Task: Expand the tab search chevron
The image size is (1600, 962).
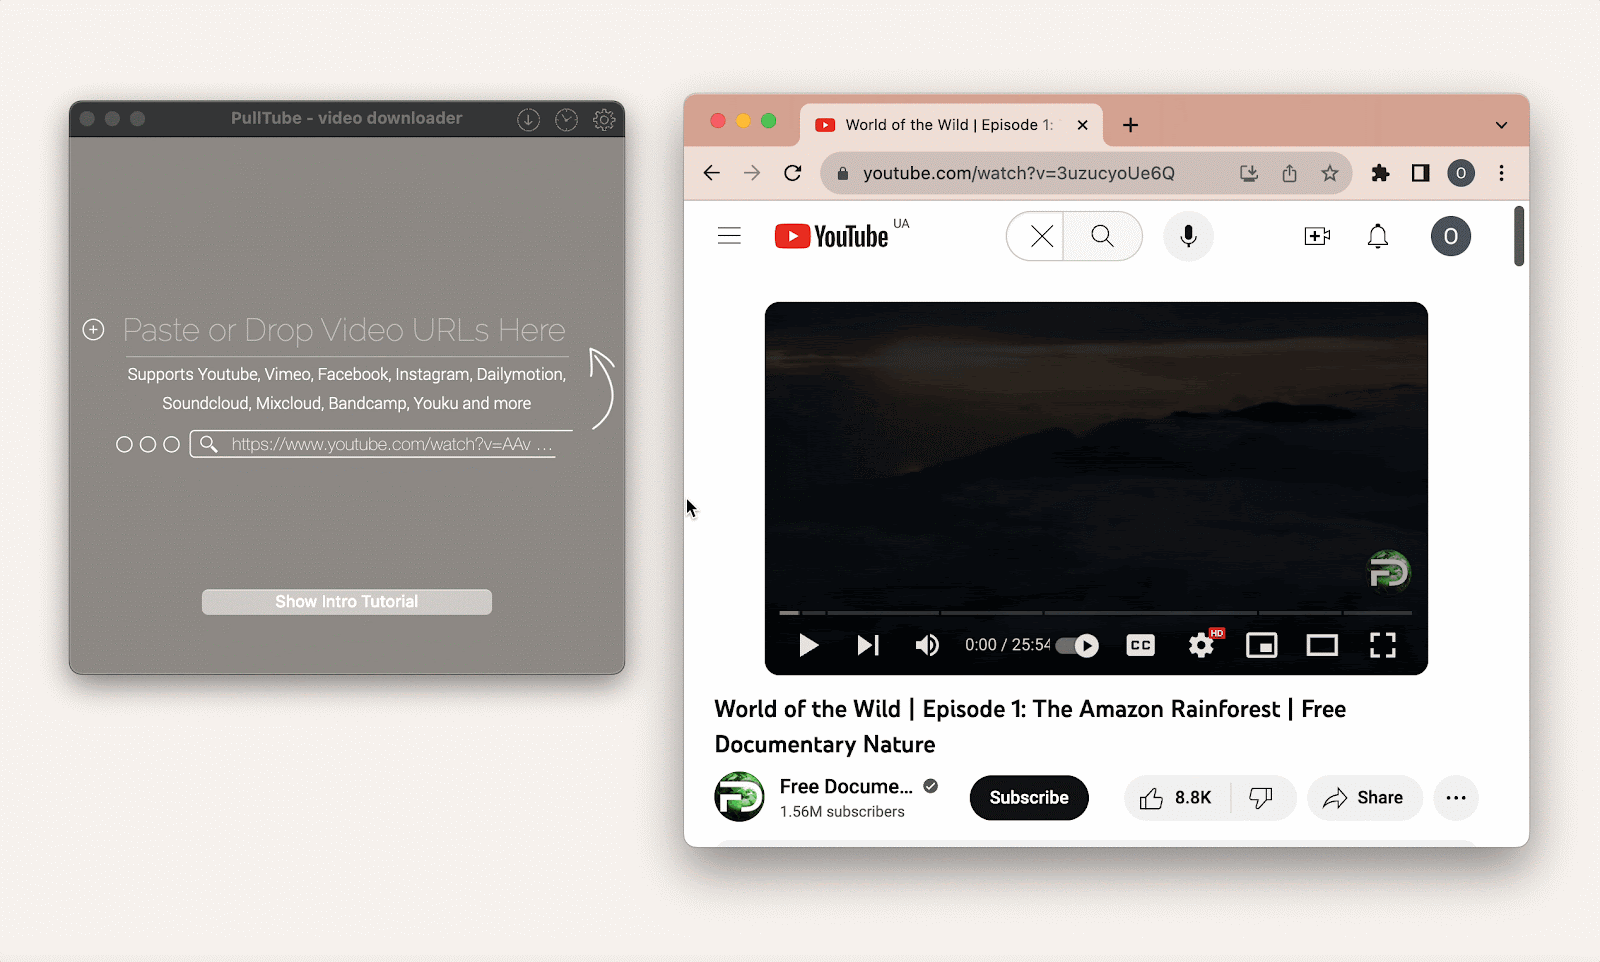Action: coord(1500,124)
